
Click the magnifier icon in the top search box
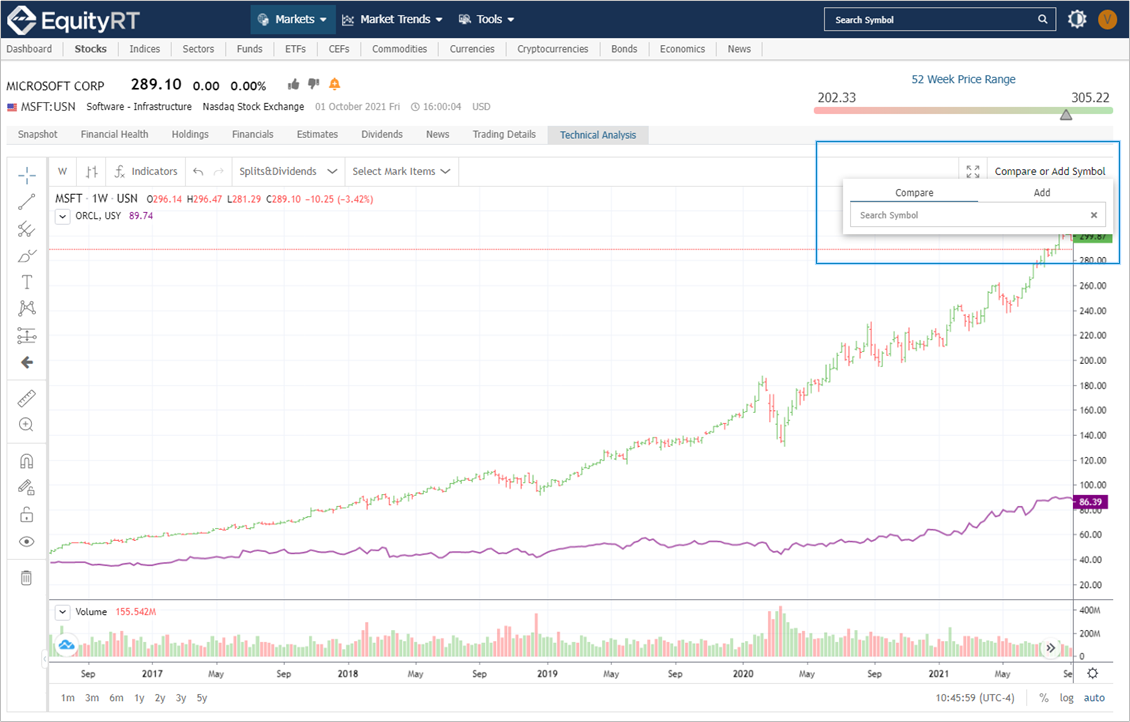1042,19
